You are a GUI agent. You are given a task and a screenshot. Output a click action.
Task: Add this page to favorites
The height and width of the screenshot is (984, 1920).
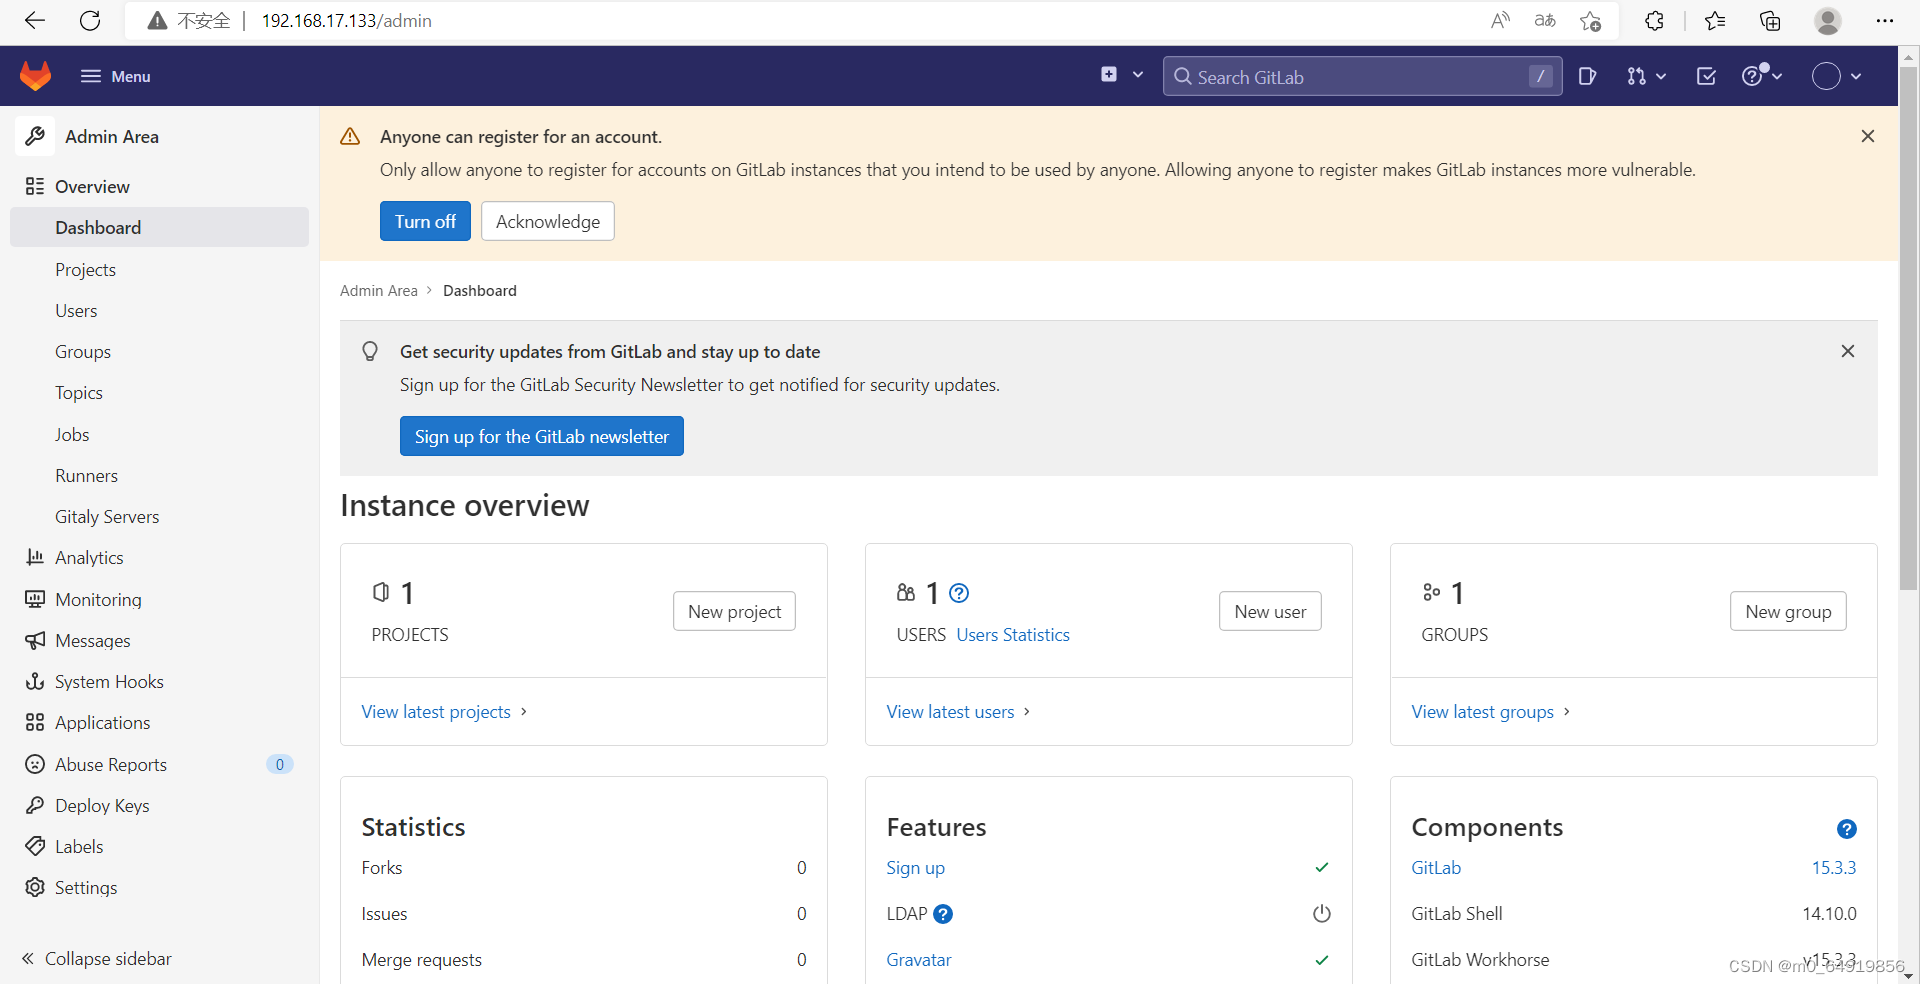tap(1591, 20)
